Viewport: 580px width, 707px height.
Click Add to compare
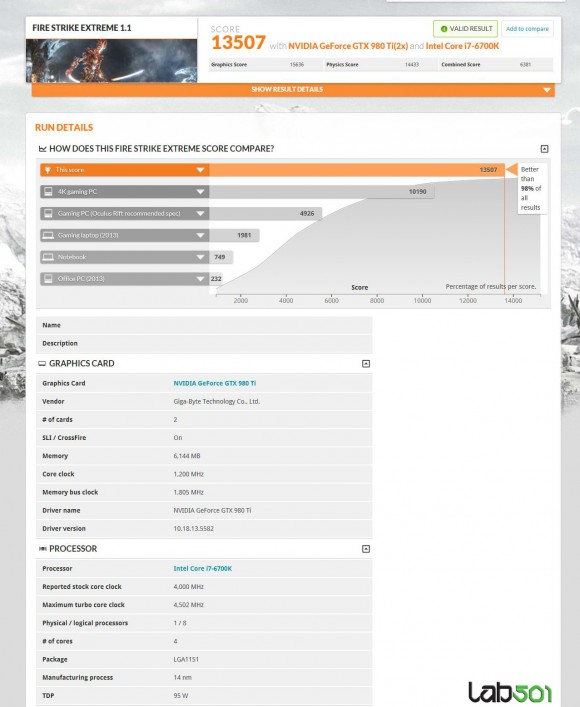527,29
